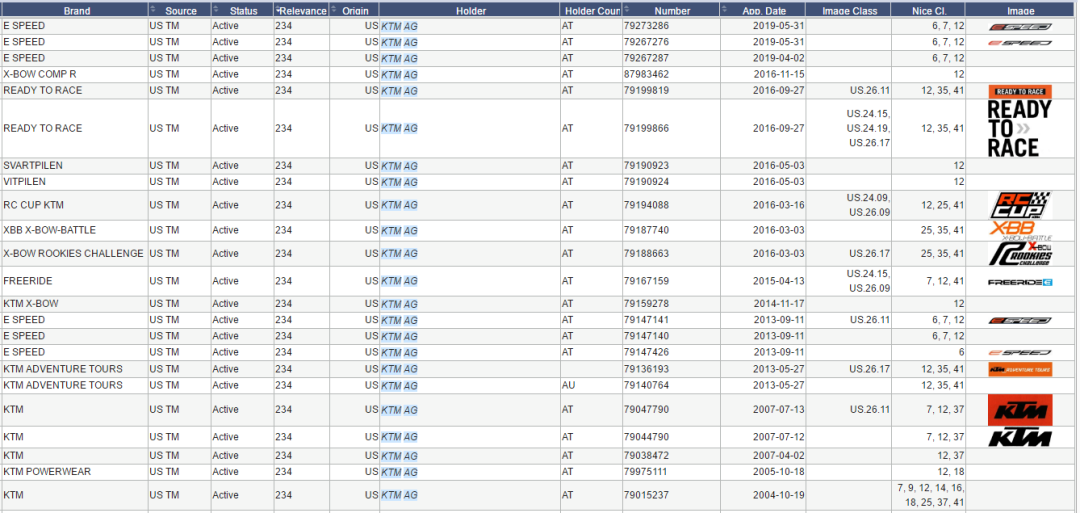Click the Image Class column header
Viewport: 1080px width, 513px height.
[x=849, y=10]
